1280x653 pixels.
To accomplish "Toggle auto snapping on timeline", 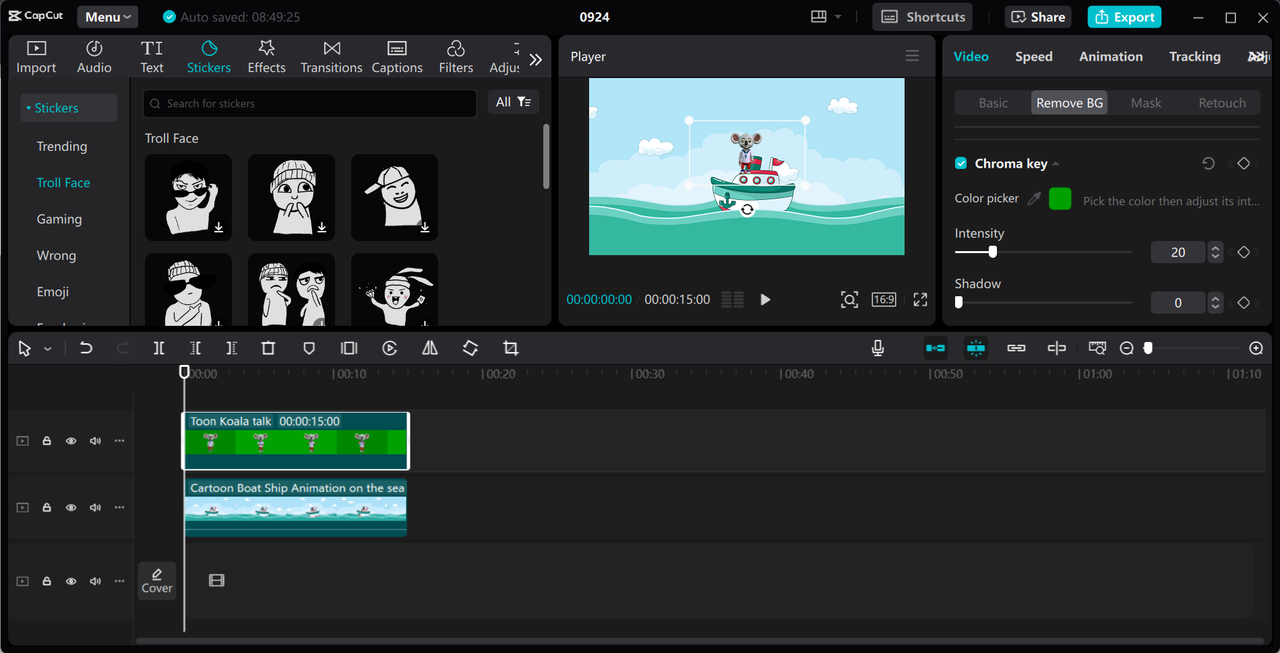I will point(976,348).
